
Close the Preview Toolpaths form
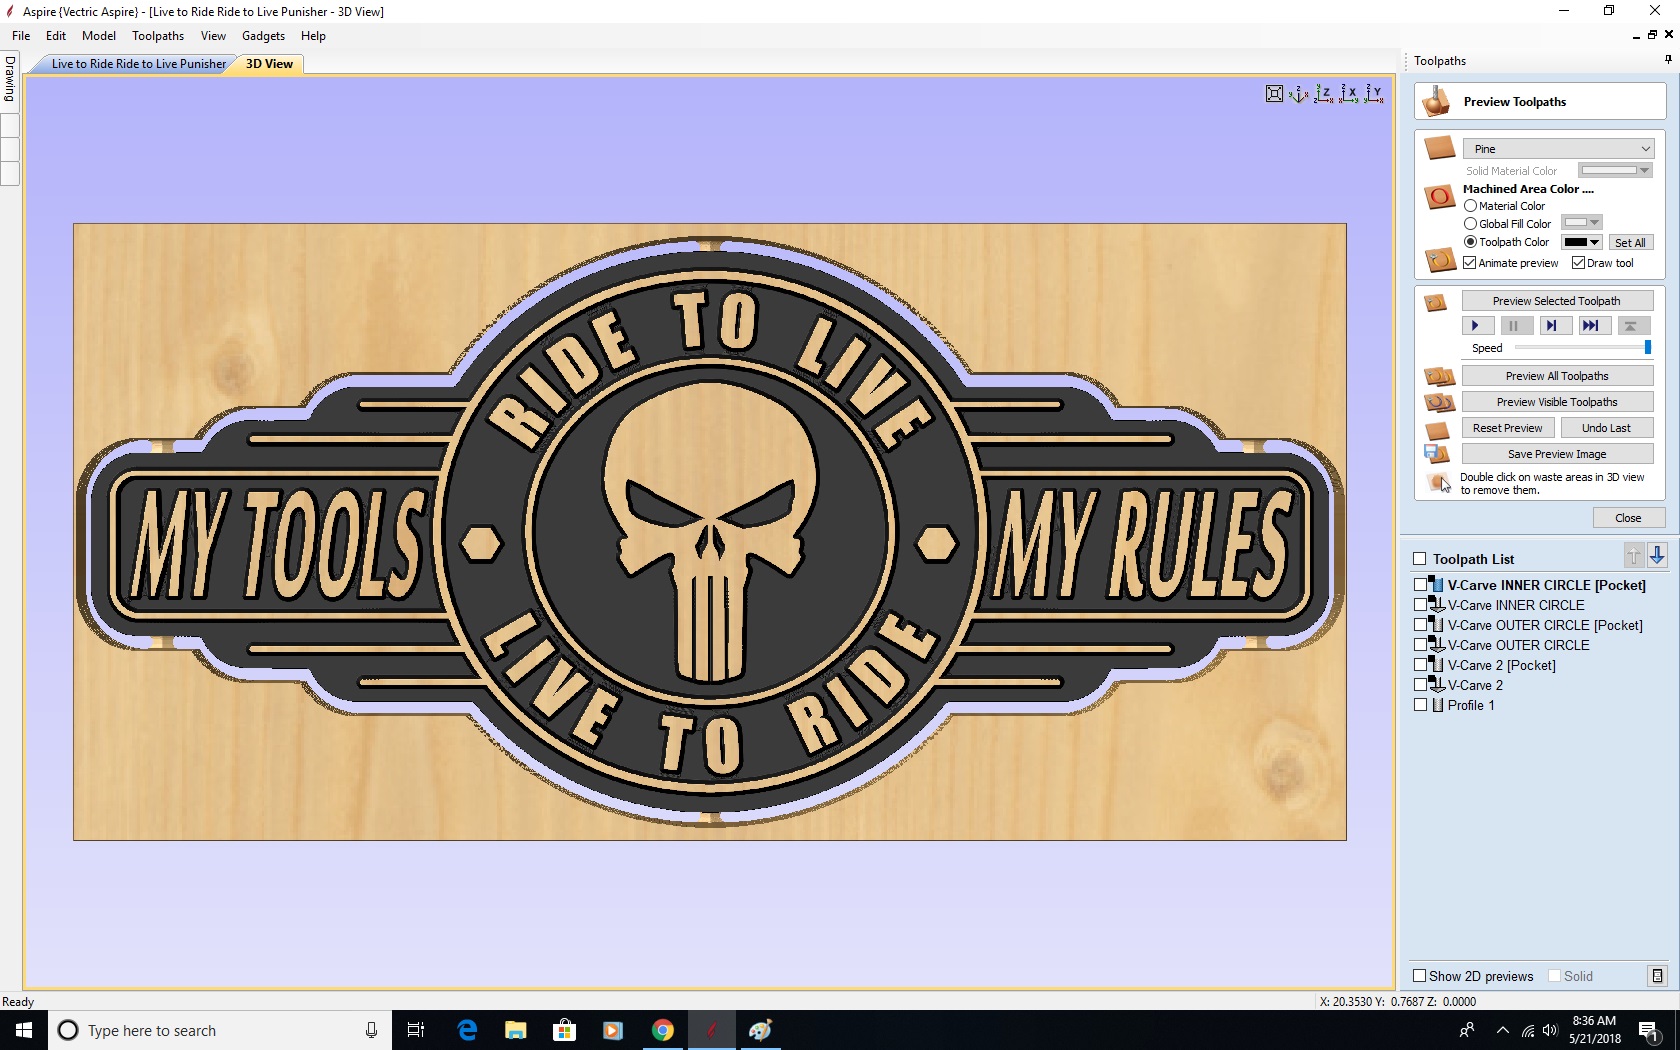pyautogui.click(x=1628, y=518)
